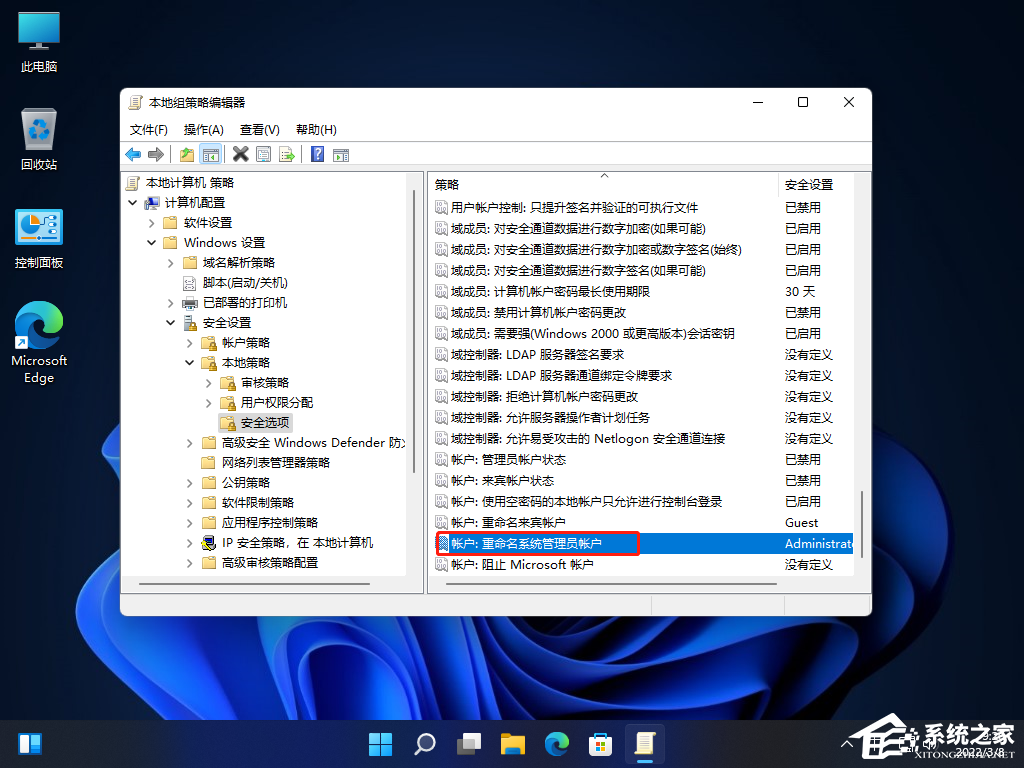Image resolution: width=1024 pixels, height=768 pixels.
Task: Click the blue Help question mark icon
Action: pyautogui.click(x=317, y=154)
